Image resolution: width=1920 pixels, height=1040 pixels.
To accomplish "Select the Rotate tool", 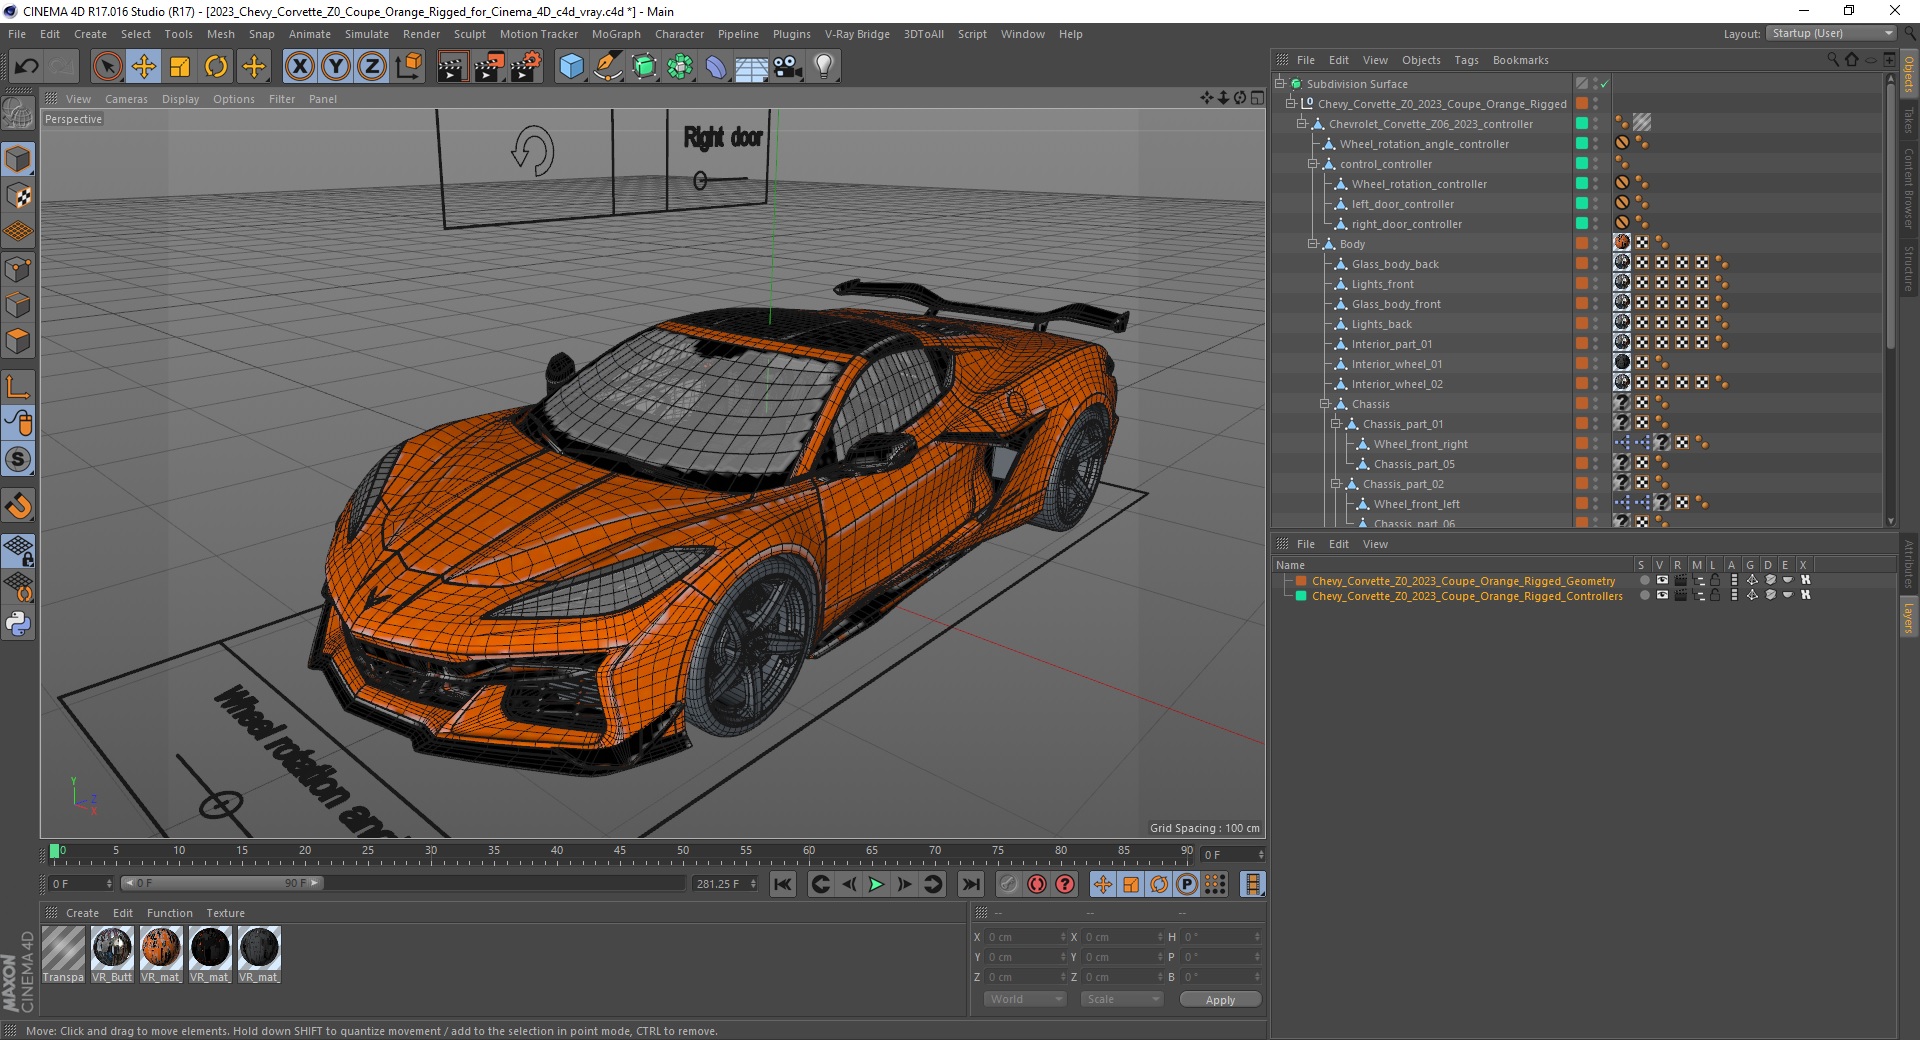I will (x=216, y=67).
